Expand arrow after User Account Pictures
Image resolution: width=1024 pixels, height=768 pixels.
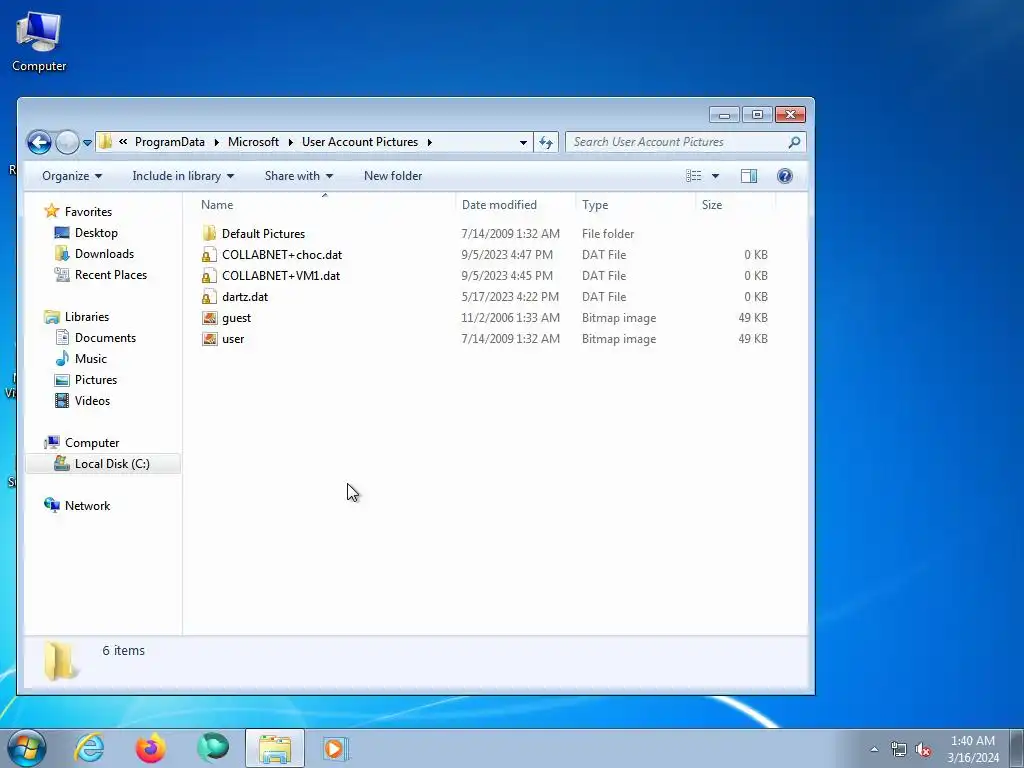pyautogui.click(x=430, y=142)
